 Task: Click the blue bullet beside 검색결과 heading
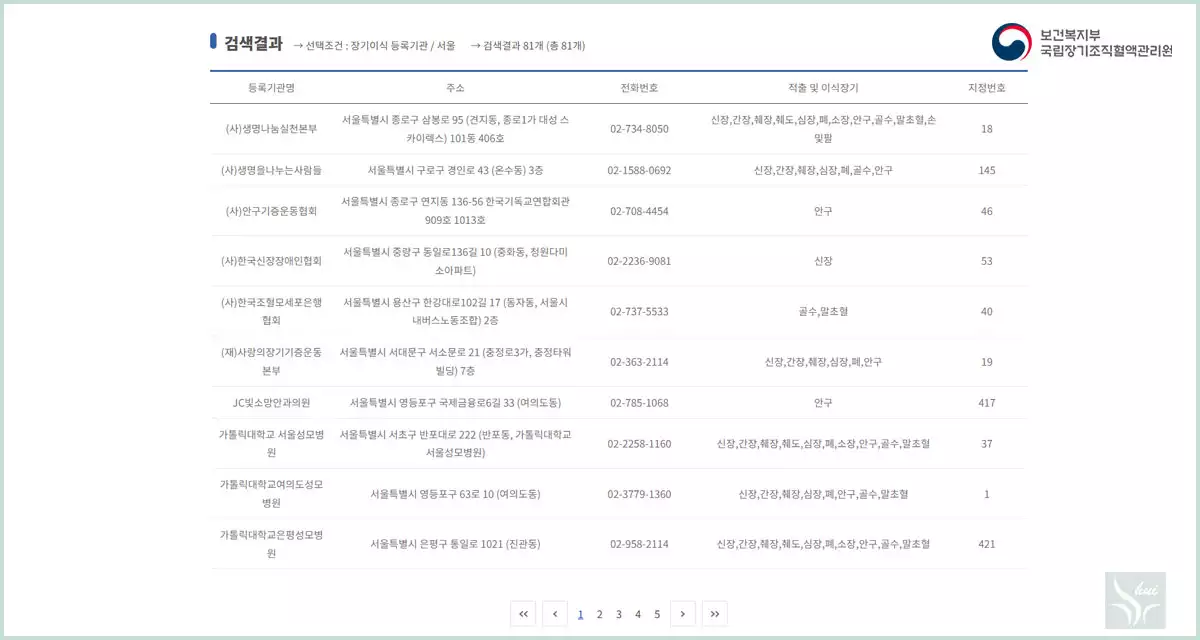point(211,42)
